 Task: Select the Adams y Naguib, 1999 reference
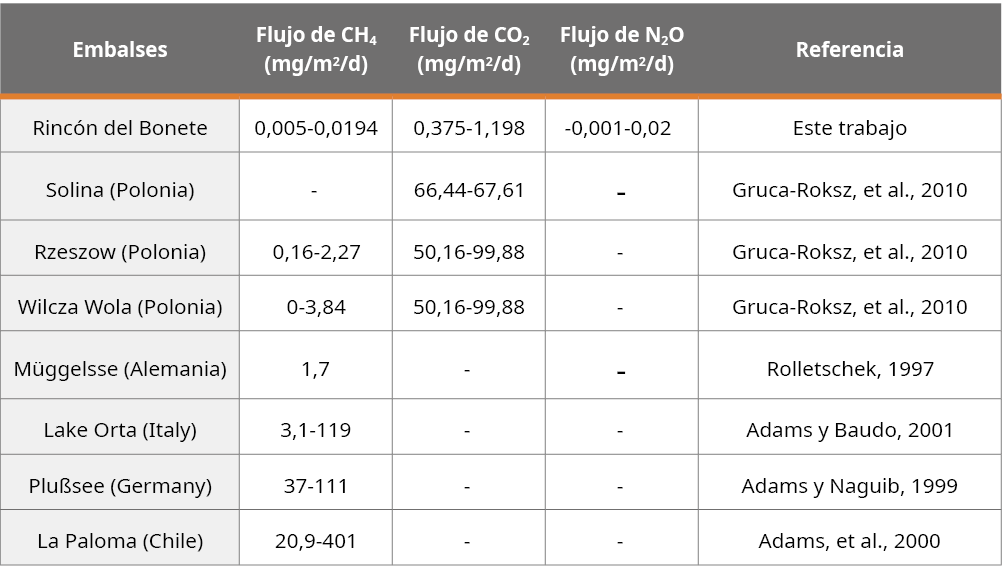pos(849,486)
